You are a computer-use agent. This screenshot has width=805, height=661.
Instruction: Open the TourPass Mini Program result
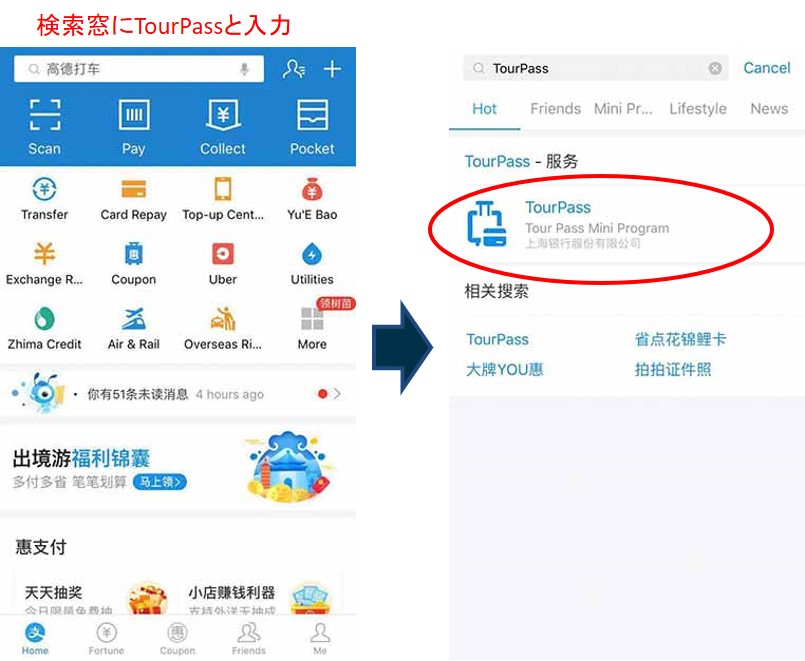coord(626,224)
